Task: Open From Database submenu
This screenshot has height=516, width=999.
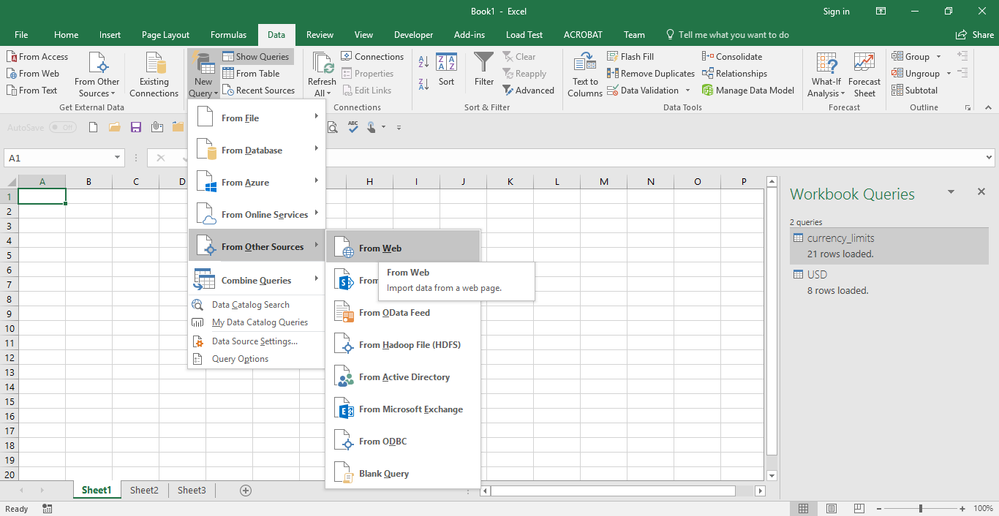Action: pyautogui.click(x=257, y=150)
